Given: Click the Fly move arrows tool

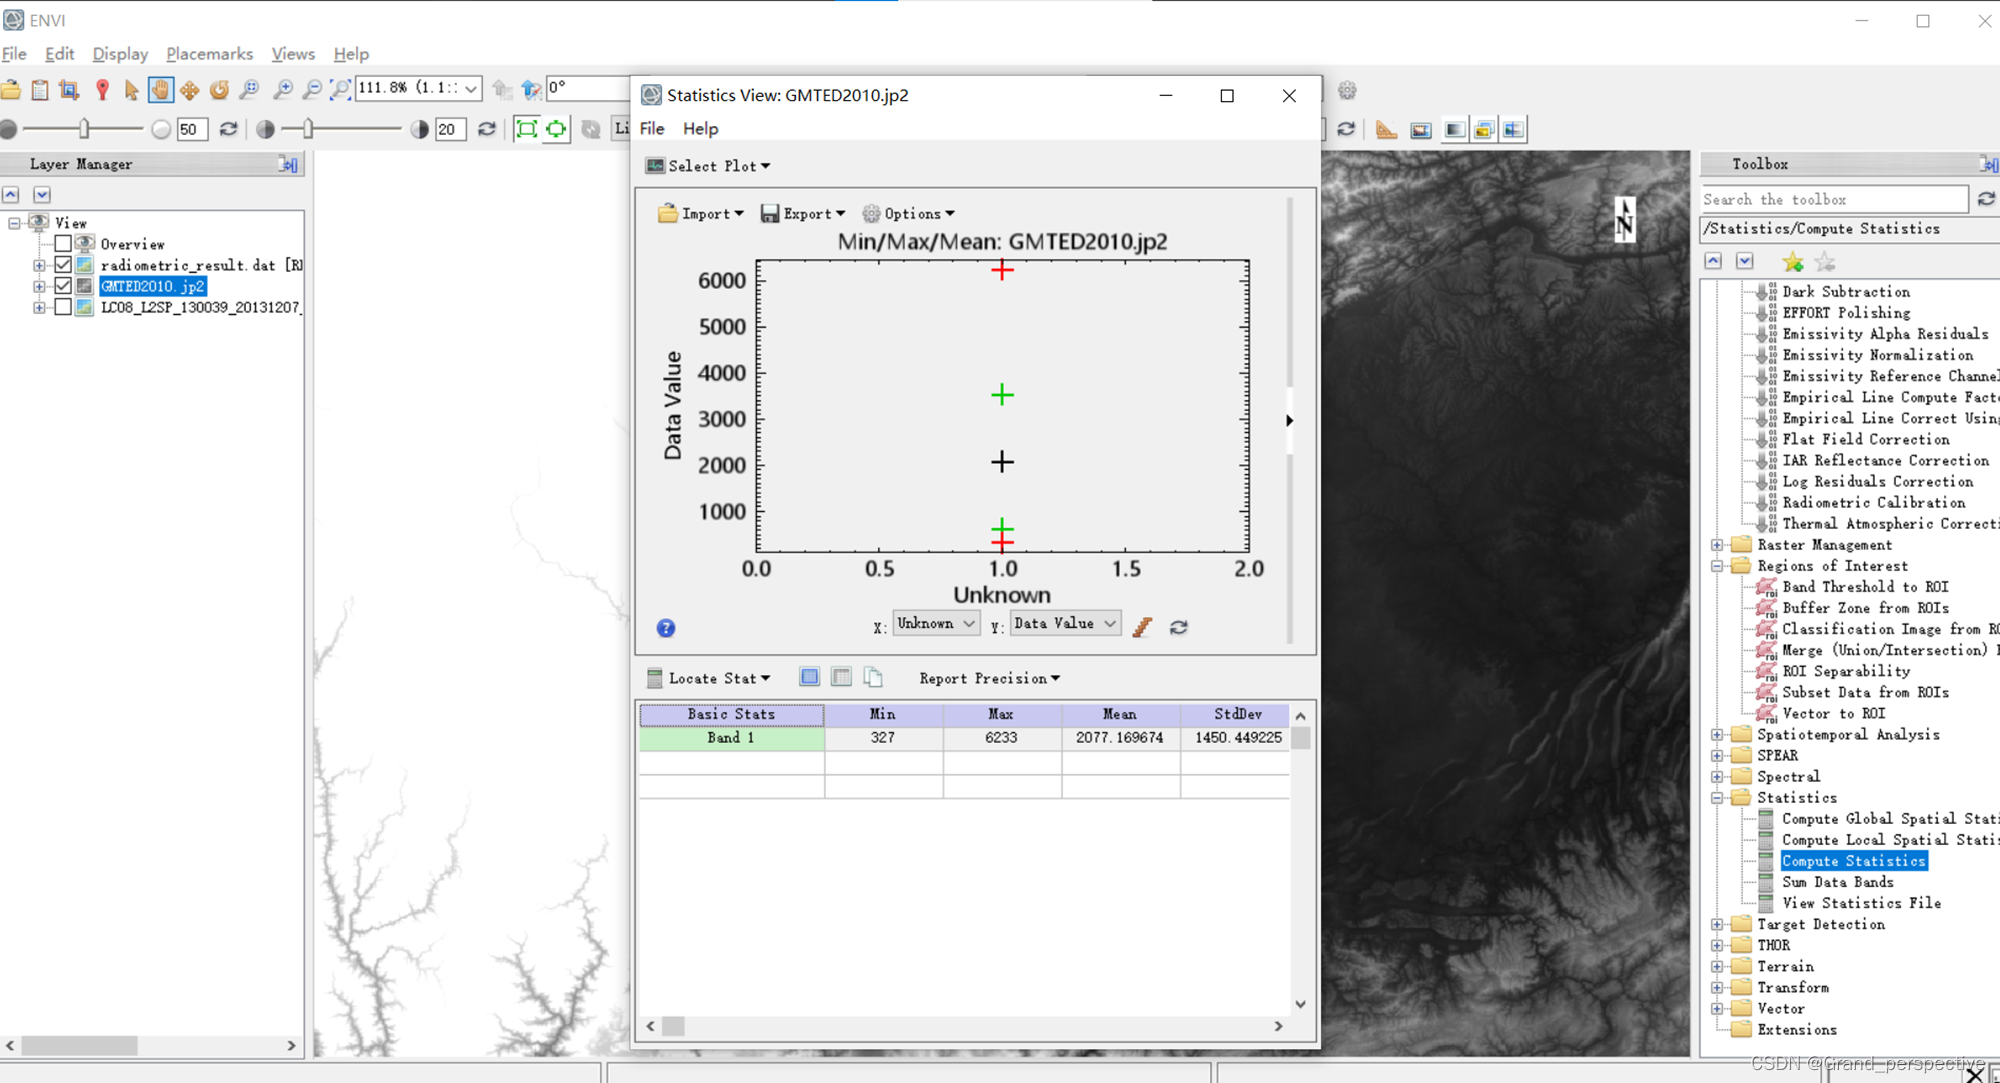Looking at the screenshot, I should [189, 90].
